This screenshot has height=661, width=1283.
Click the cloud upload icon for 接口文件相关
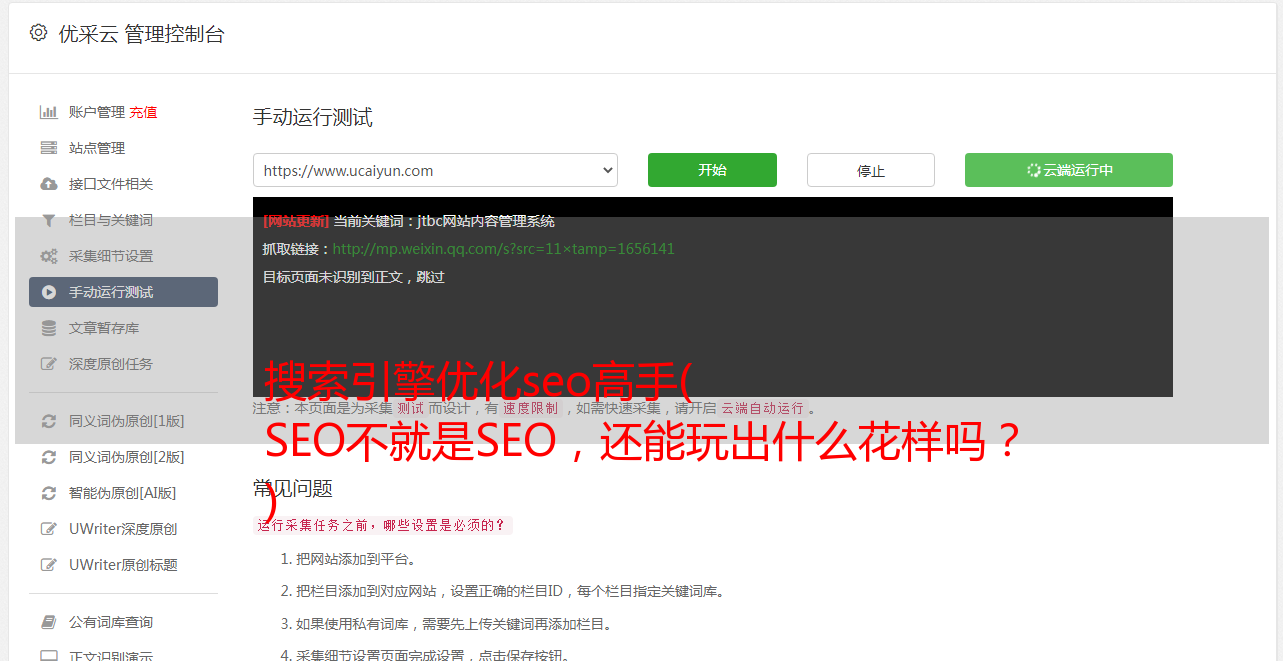(48, 184)
